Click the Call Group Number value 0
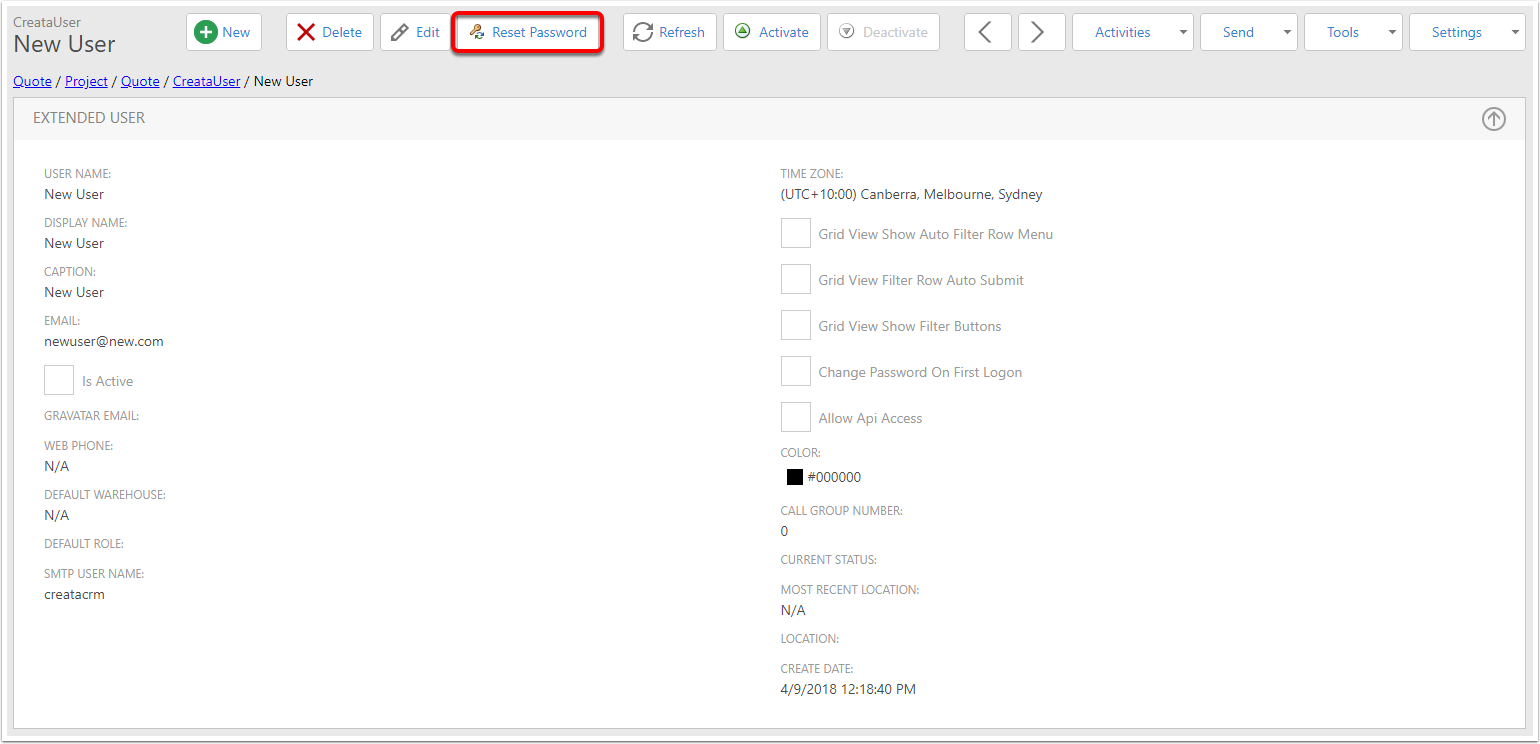Screen dimensions: 1540x744 point(784,531)
